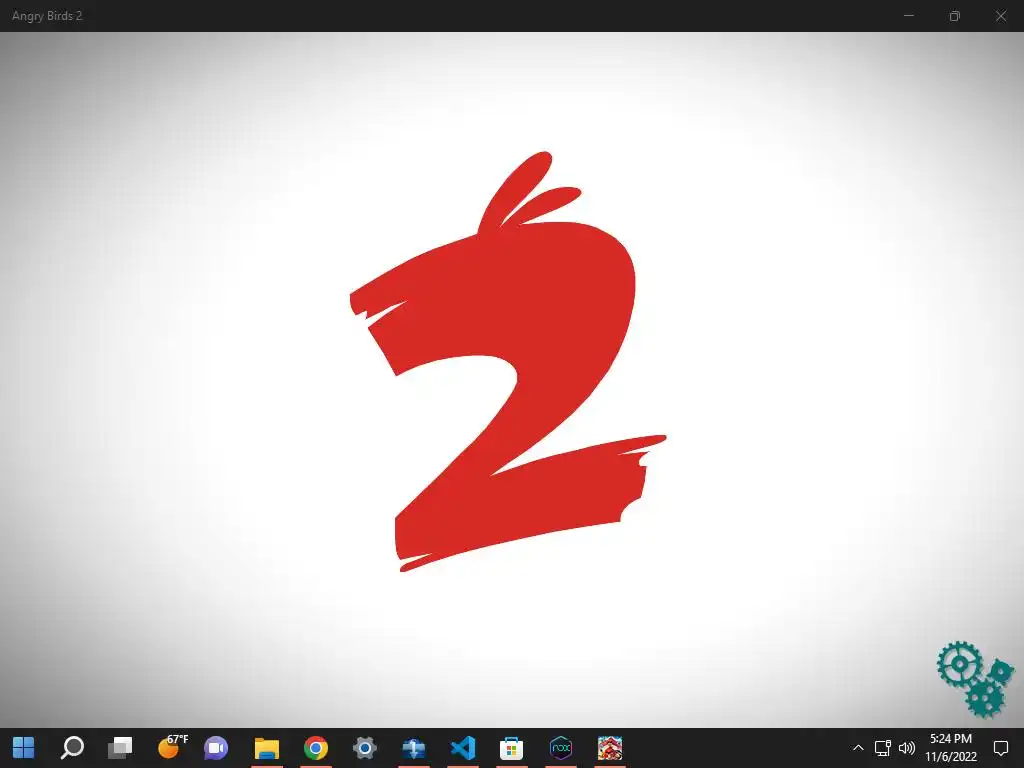Open File Explorer from taskbar
Image resolution: width=1024 pixels, height=768 pixels.
(x=266, y=748)
